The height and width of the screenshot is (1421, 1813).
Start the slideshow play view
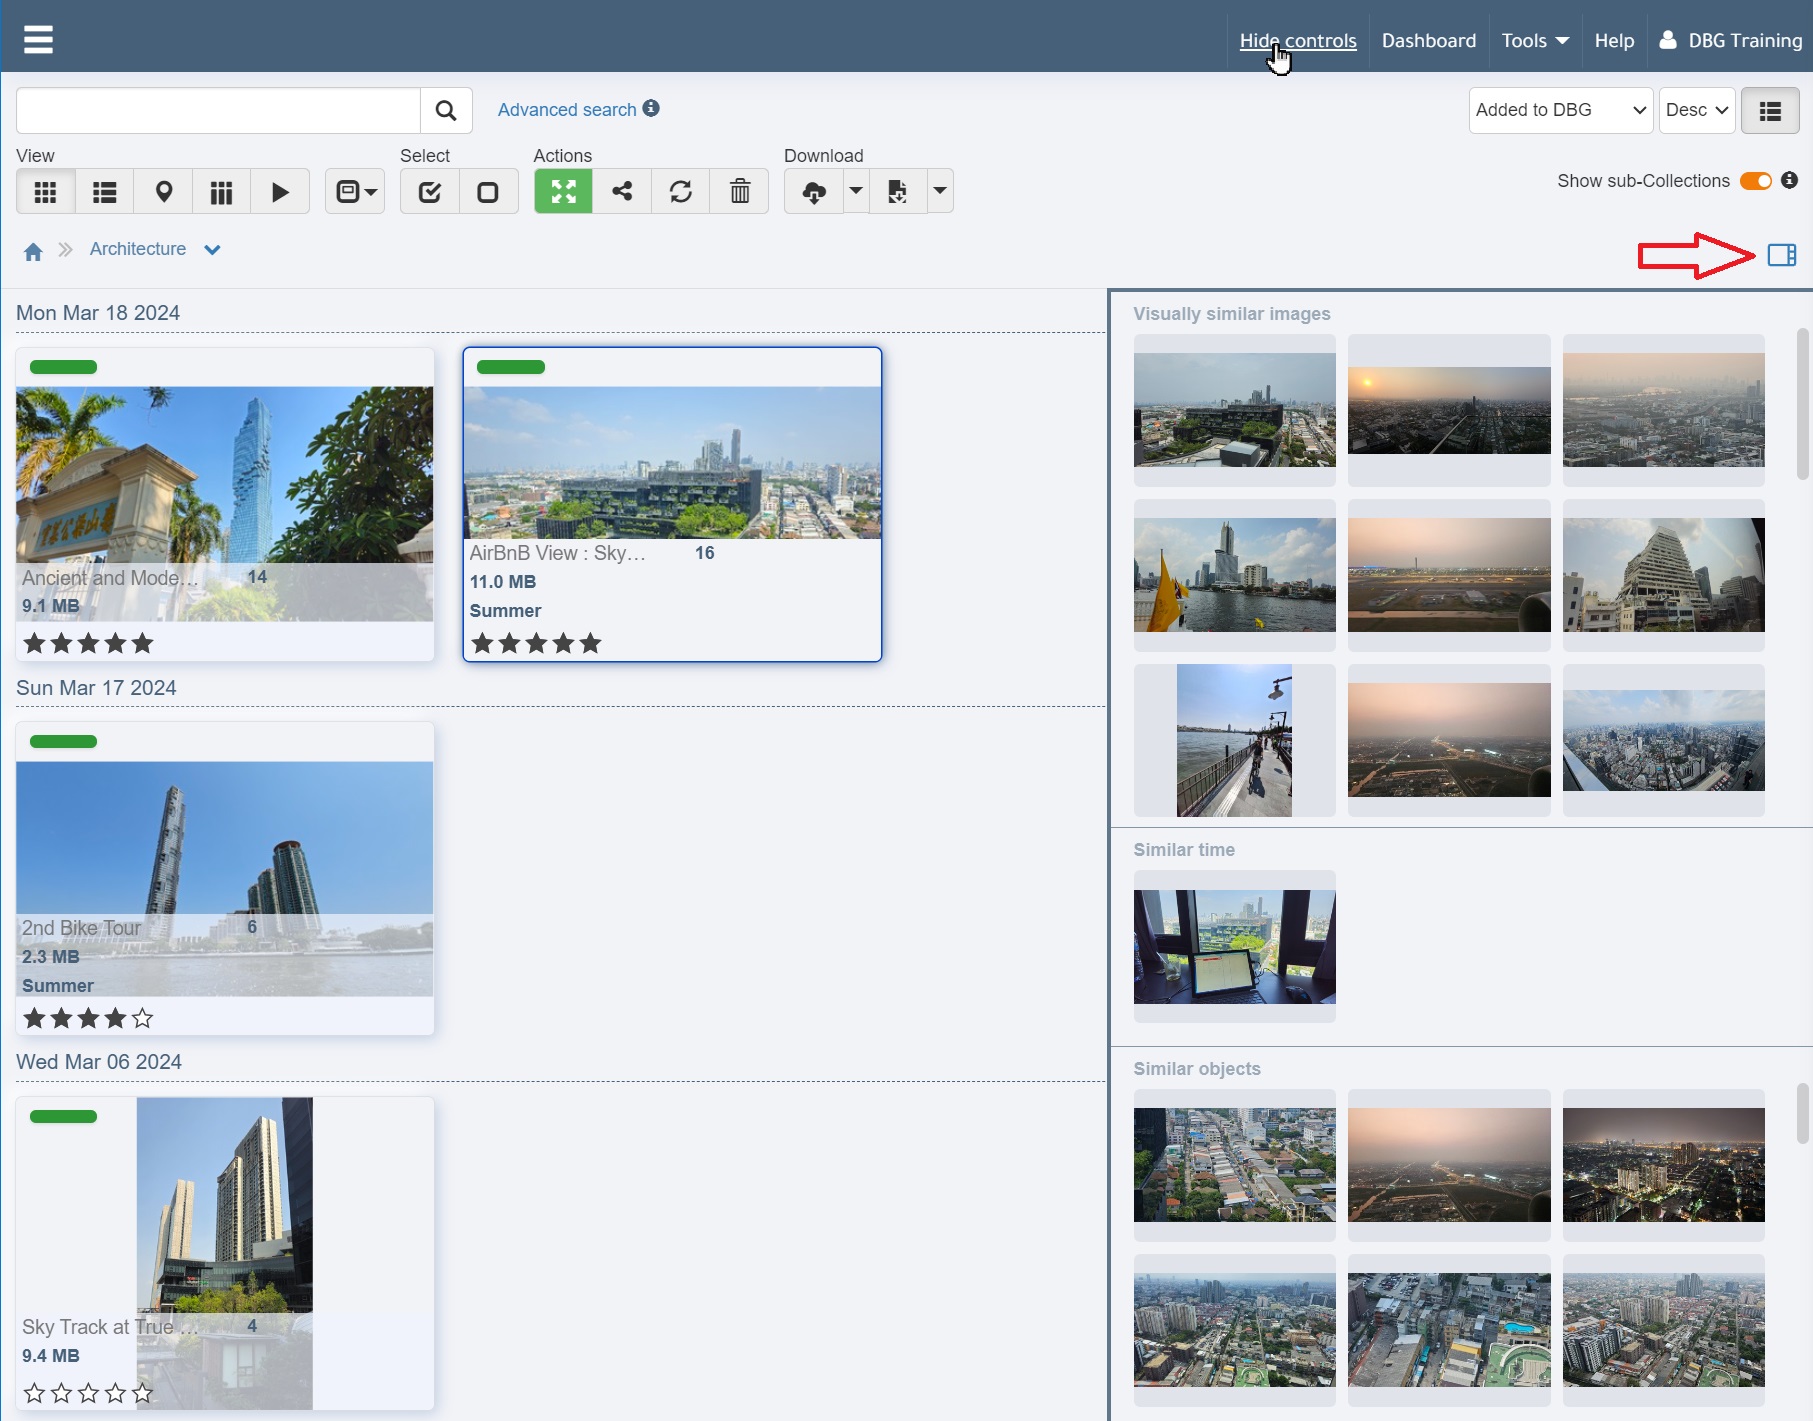280,192
